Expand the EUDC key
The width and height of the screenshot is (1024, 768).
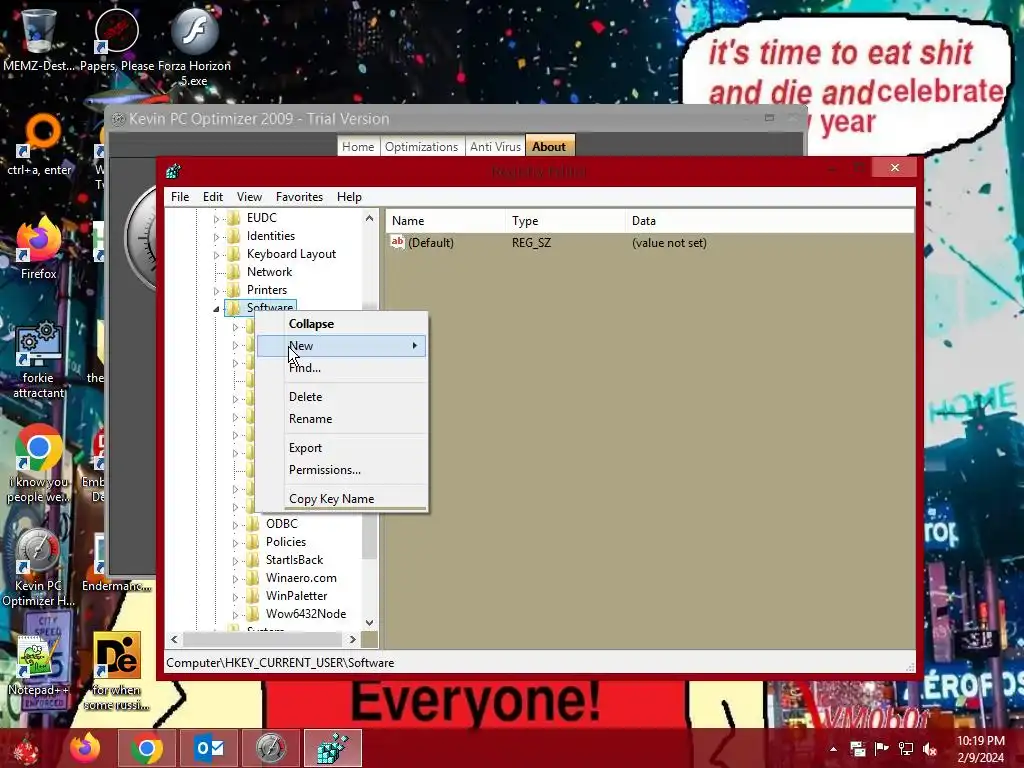click(x=216, y=219)
